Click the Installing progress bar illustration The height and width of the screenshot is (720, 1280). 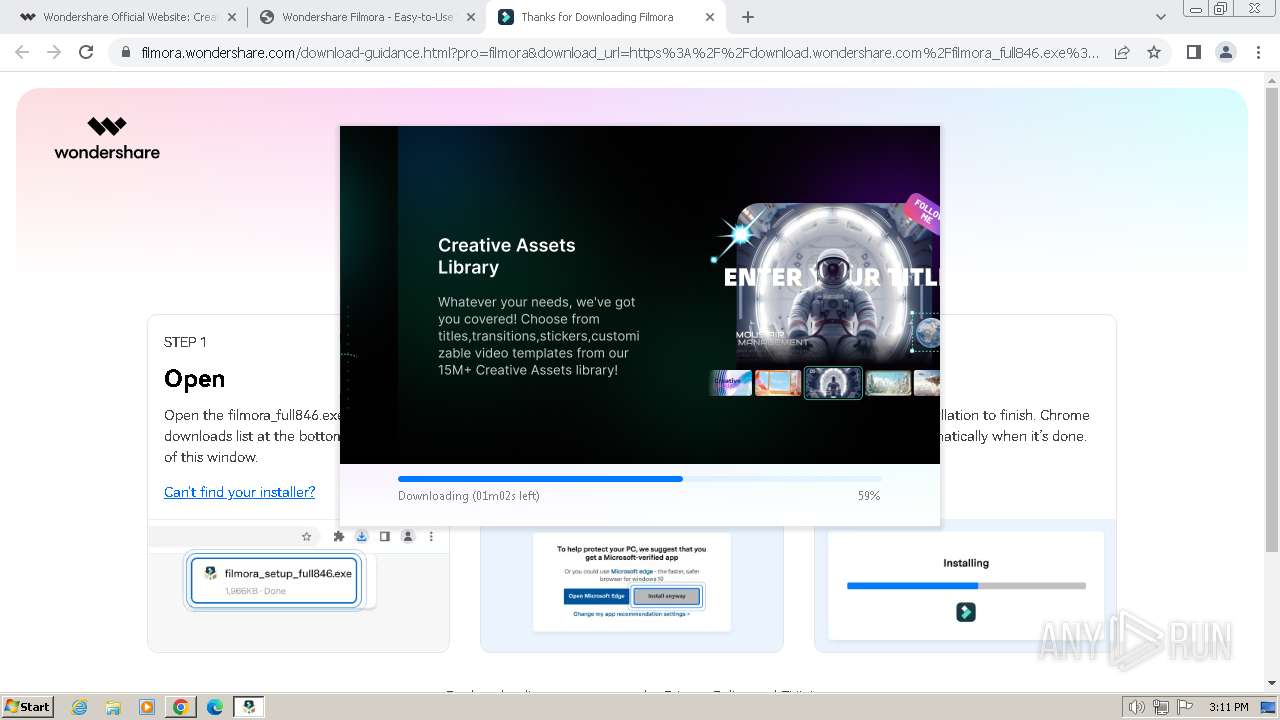click(966, 585)
